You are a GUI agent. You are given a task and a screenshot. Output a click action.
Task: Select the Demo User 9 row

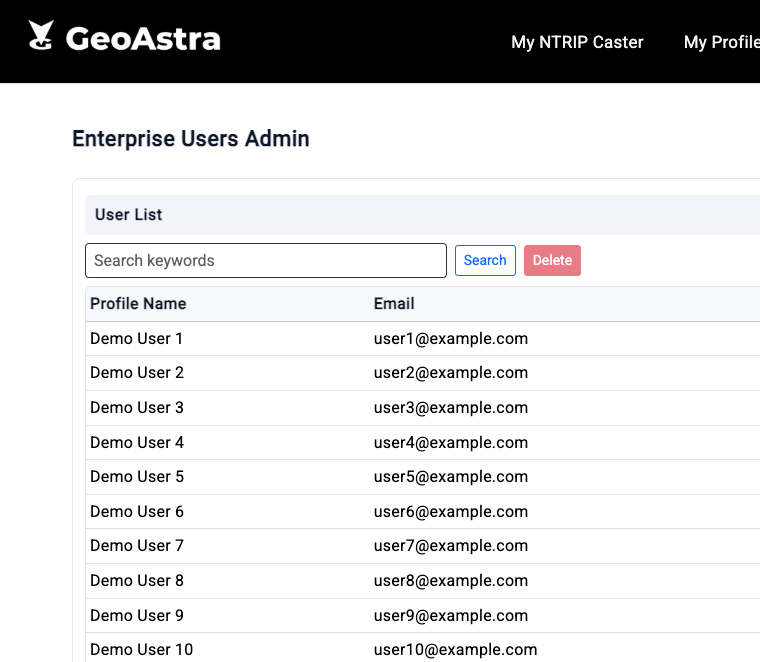pos(423,615)
